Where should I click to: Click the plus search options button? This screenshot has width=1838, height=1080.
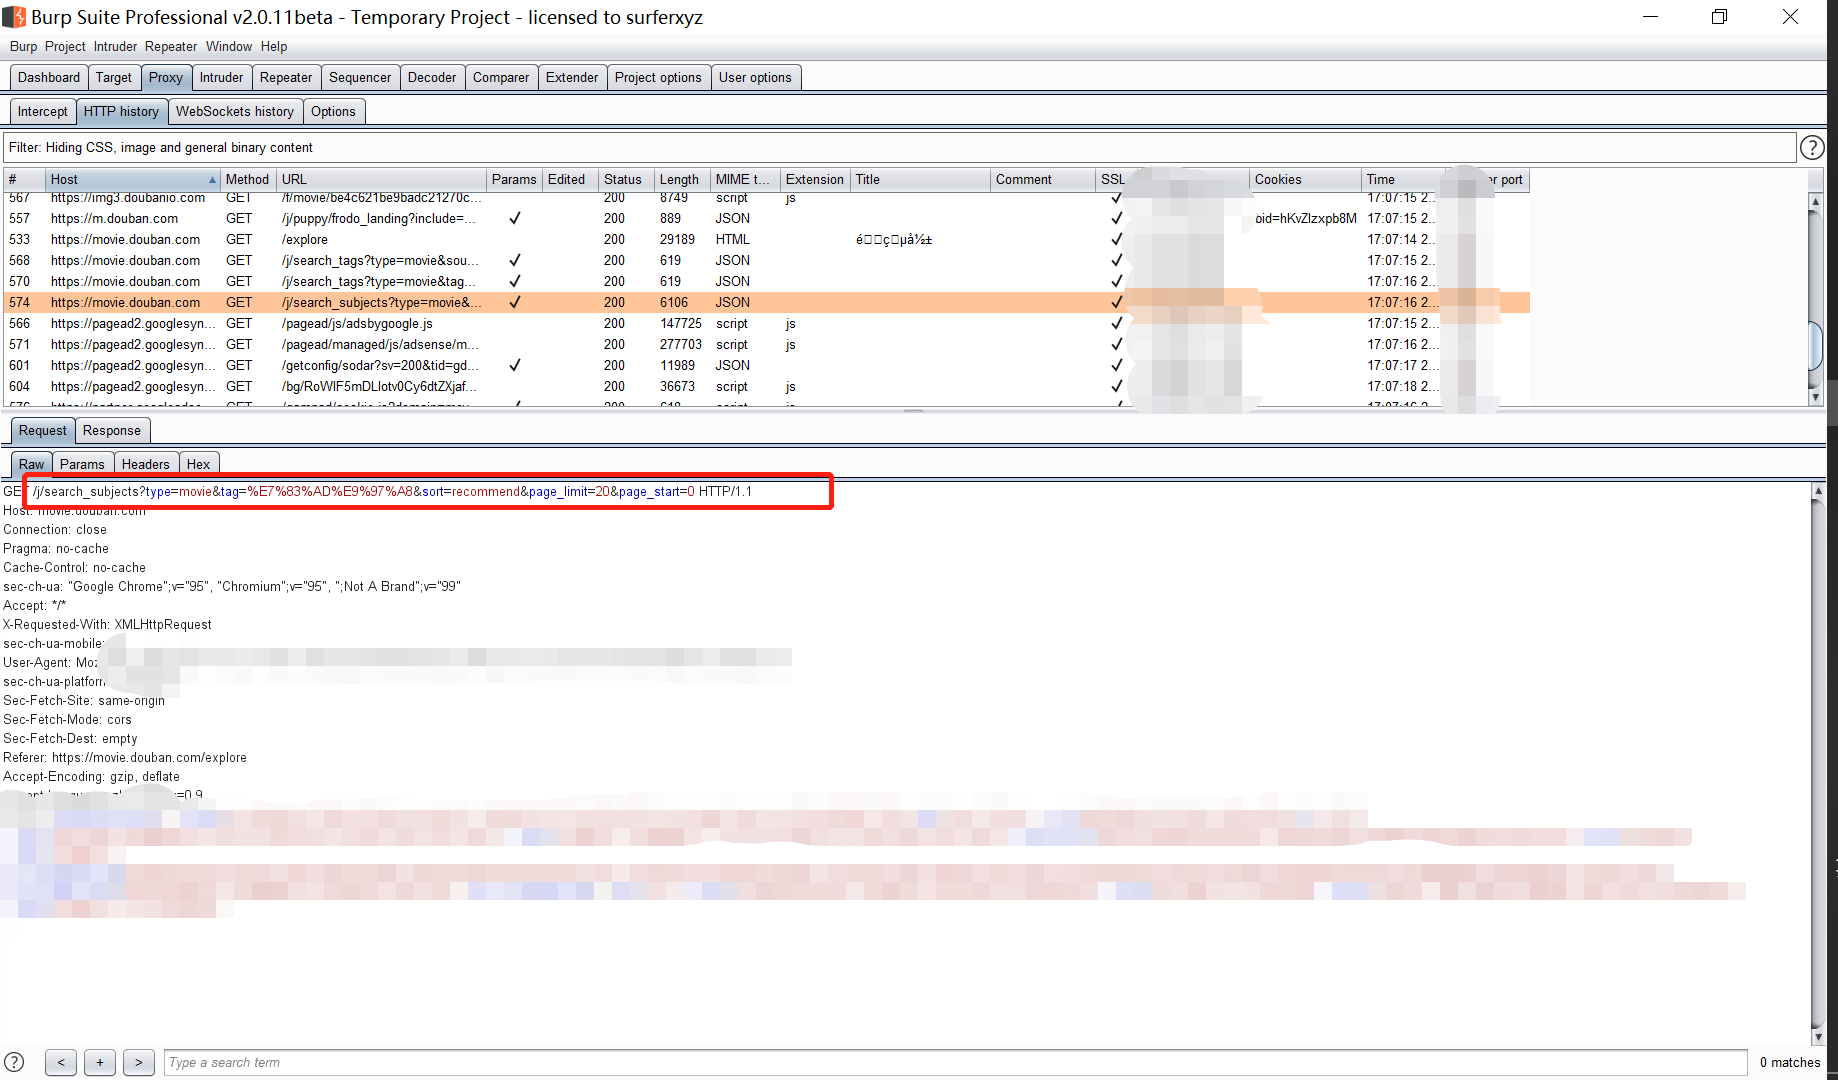pos(100,1062)
